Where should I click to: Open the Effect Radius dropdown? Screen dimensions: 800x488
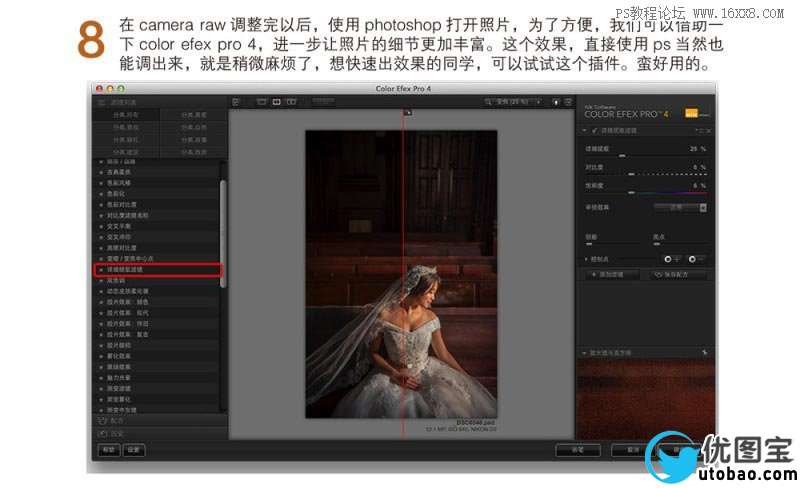[681, 207]
